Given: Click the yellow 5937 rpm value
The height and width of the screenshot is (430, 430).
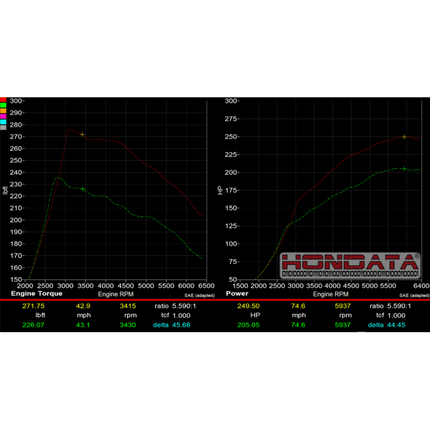Looking at the screenshot, I should [x=343, y=306].
